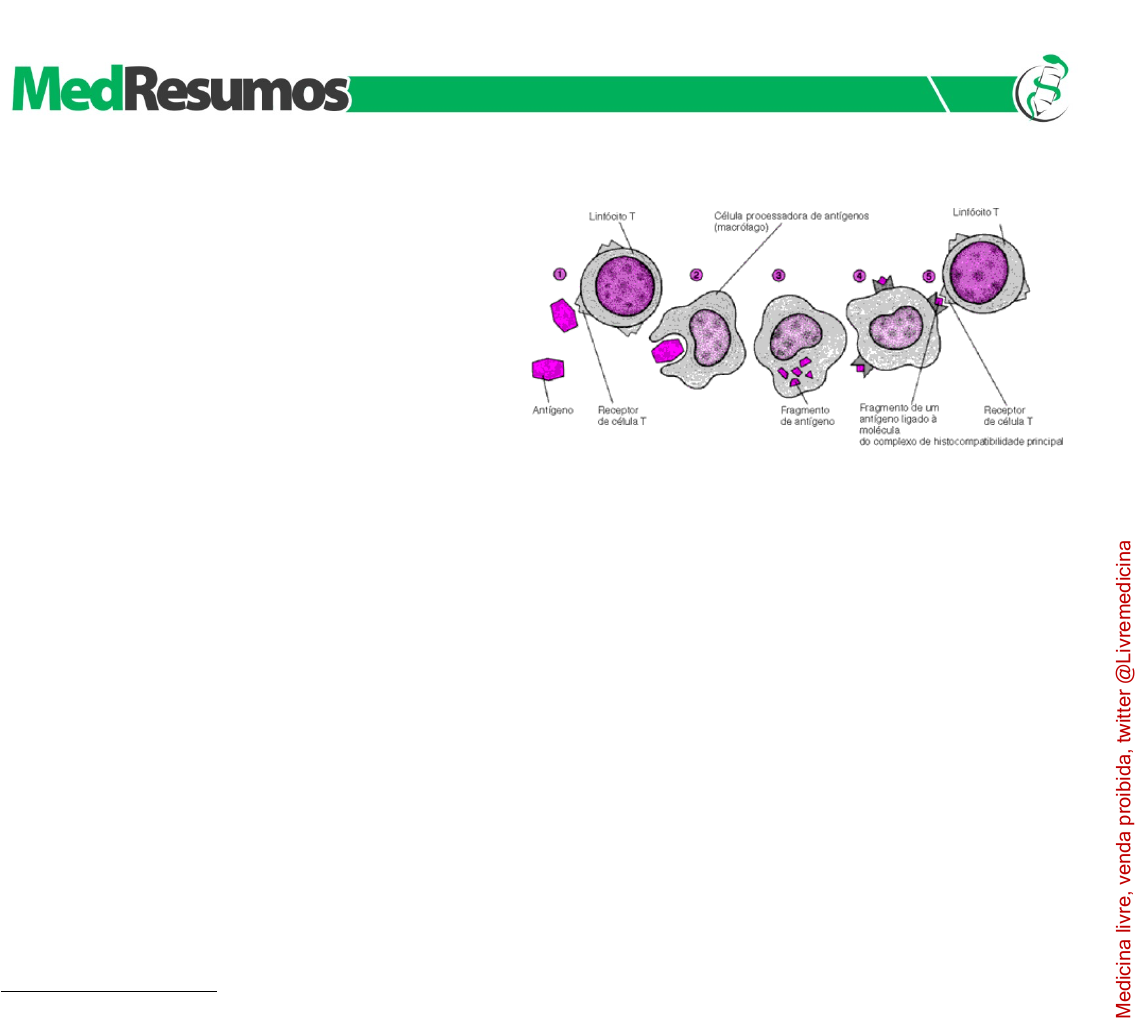Viewport: 1135px width, 1018px height.
Task: Select step number 5 marker in diagram
Action: pyautogui.click(x=929, y=275)
